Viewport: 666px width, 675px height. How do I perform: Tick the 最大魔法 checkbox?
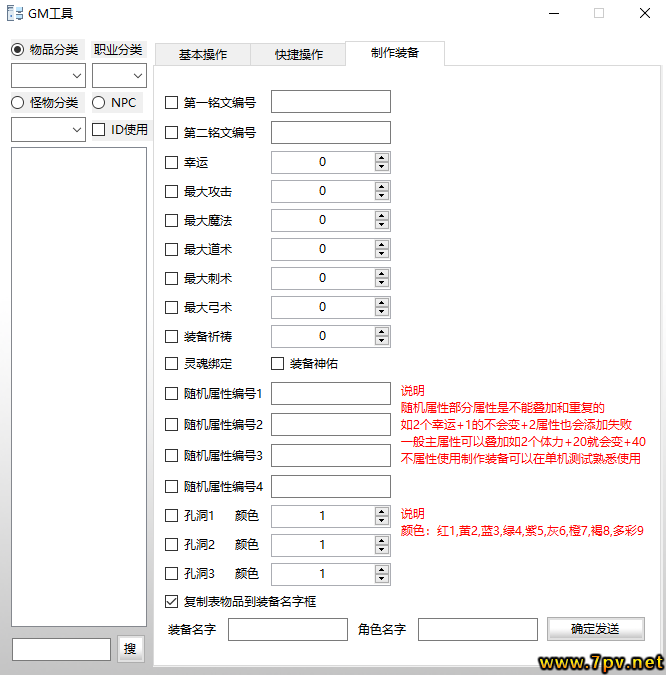click(x=171, y=220)
